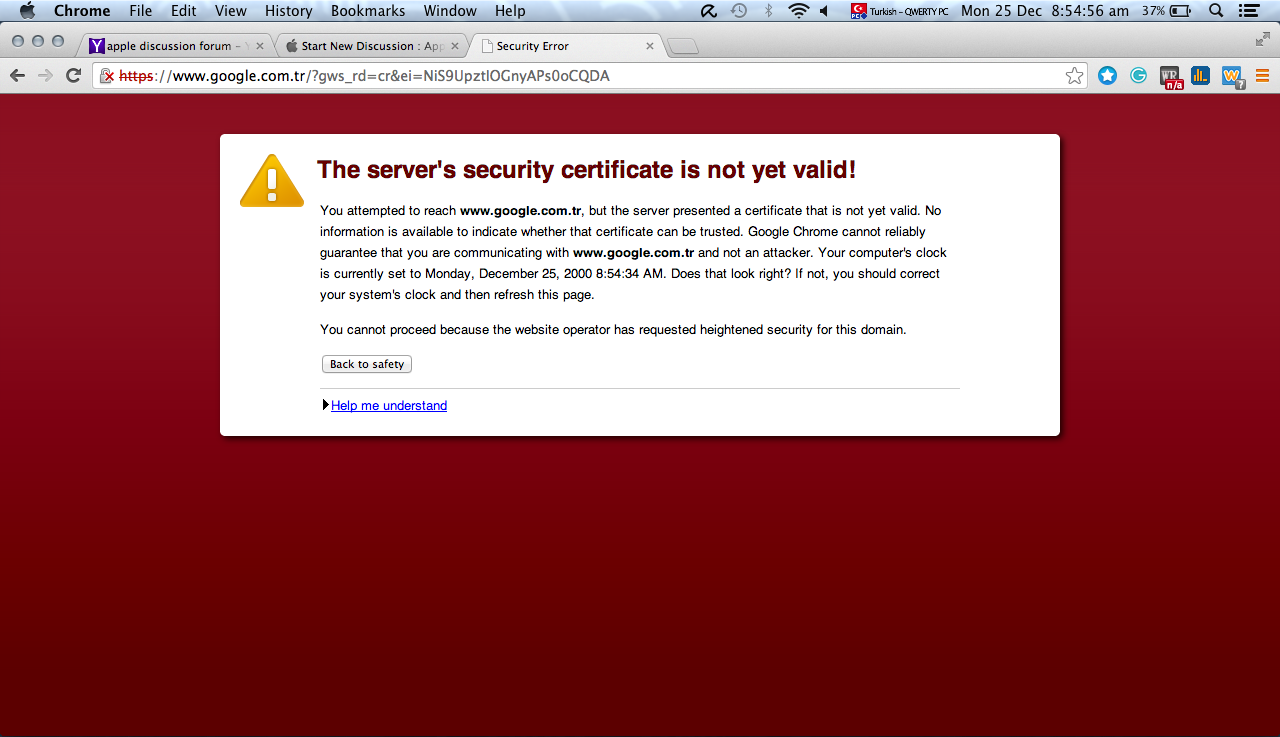Click the blue bar-chart extension icon
1280x737 pixels.
click(x=1200, y=75)
